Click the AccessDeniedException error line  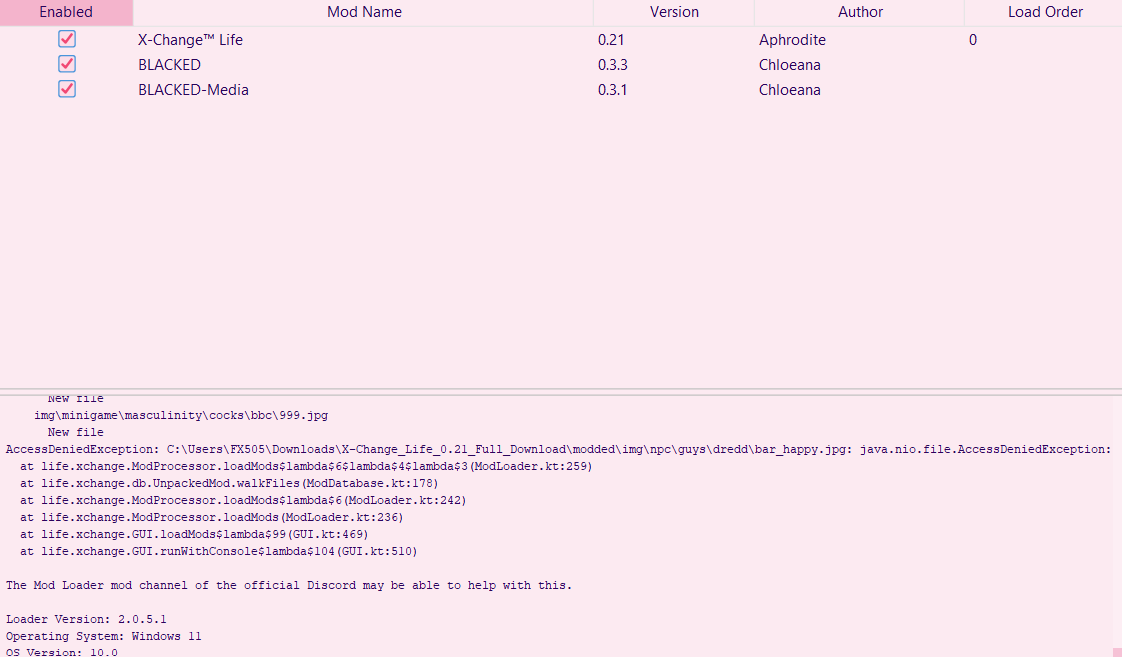coord(558,449)
